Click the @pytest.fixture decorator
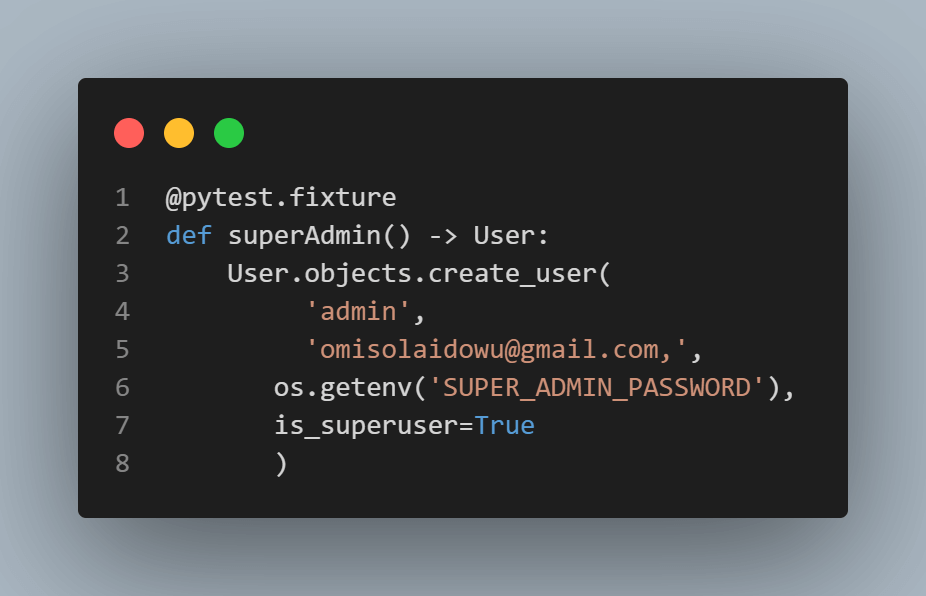This screenshot has height=596, width=926. point(281,198)
